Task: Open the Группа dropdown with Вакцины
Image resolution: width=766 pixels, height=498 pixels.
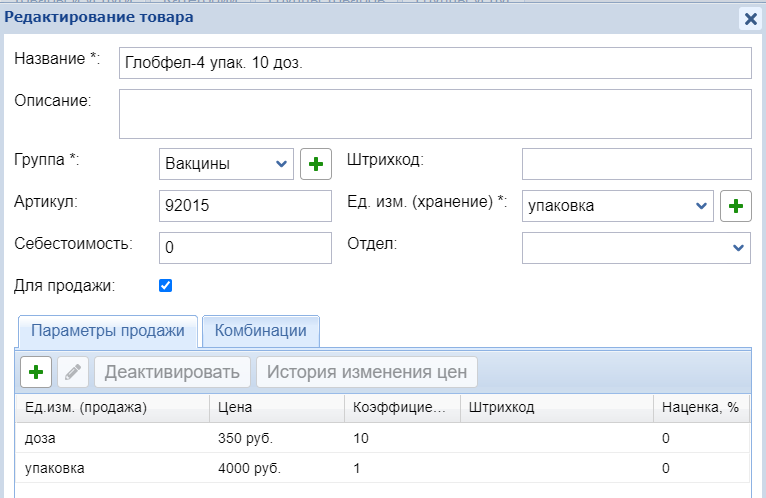Action: pyautogui.click(x=226, y=164)
